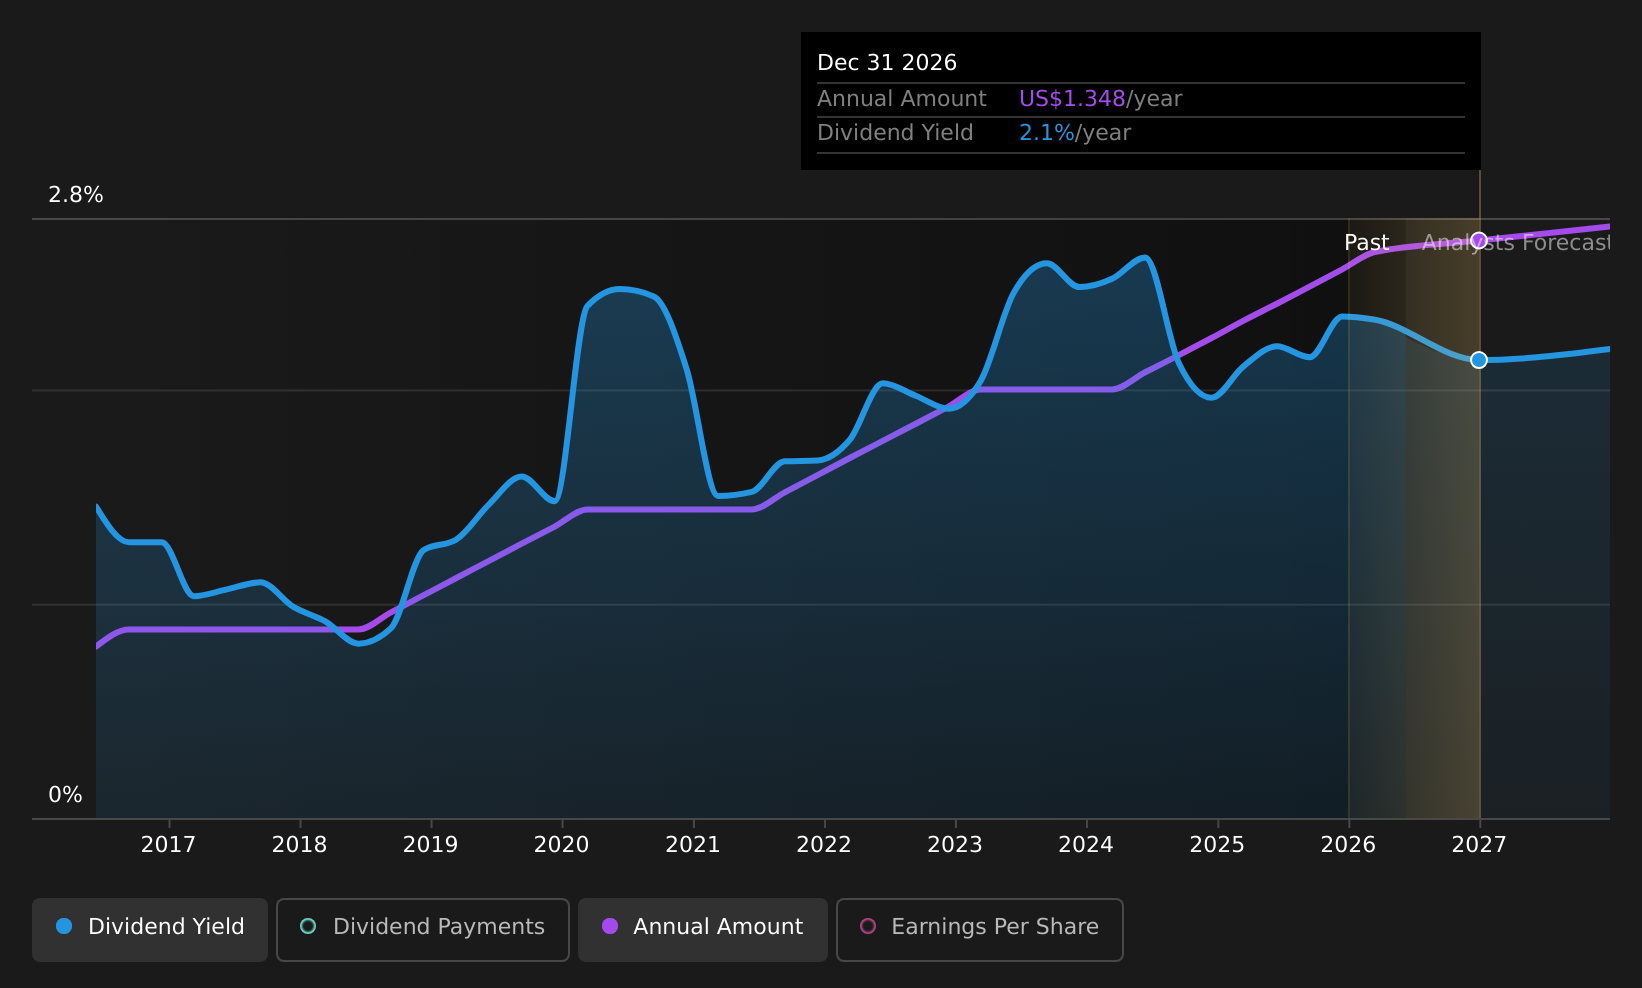Click the 'Annual Amount' label in tooltip
Screen dimensions: 1642x988
coord(902,99)
